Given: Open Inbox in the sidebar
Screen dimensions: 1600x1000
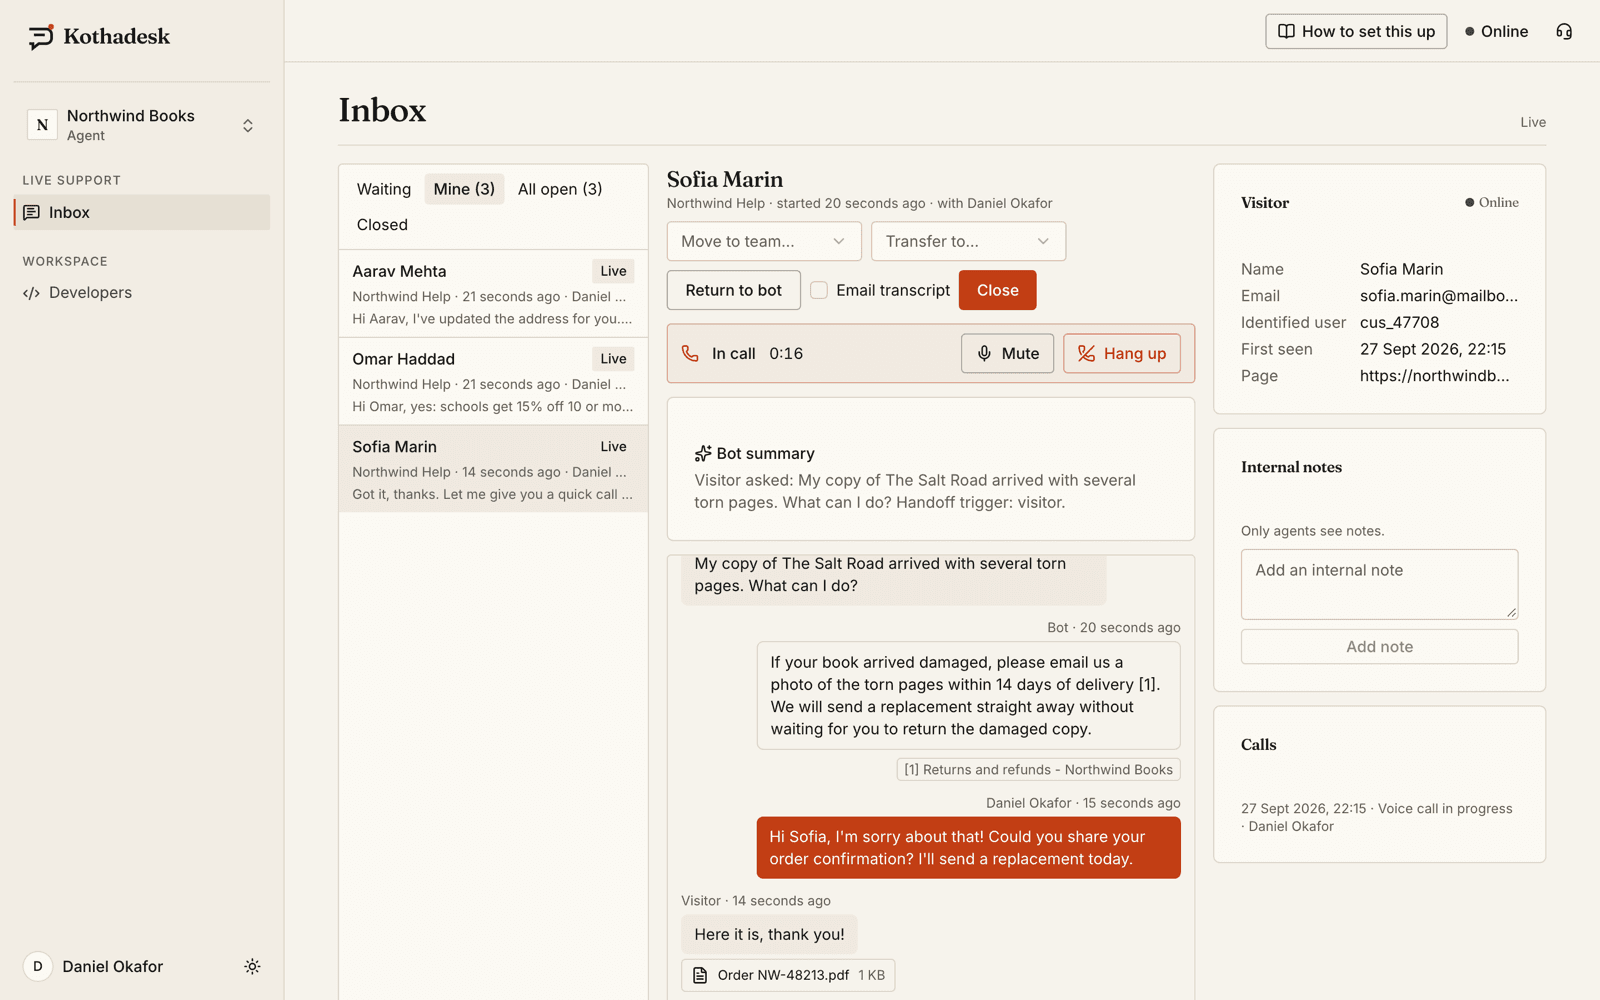Looking at the screenshot, I should [141, 212].
